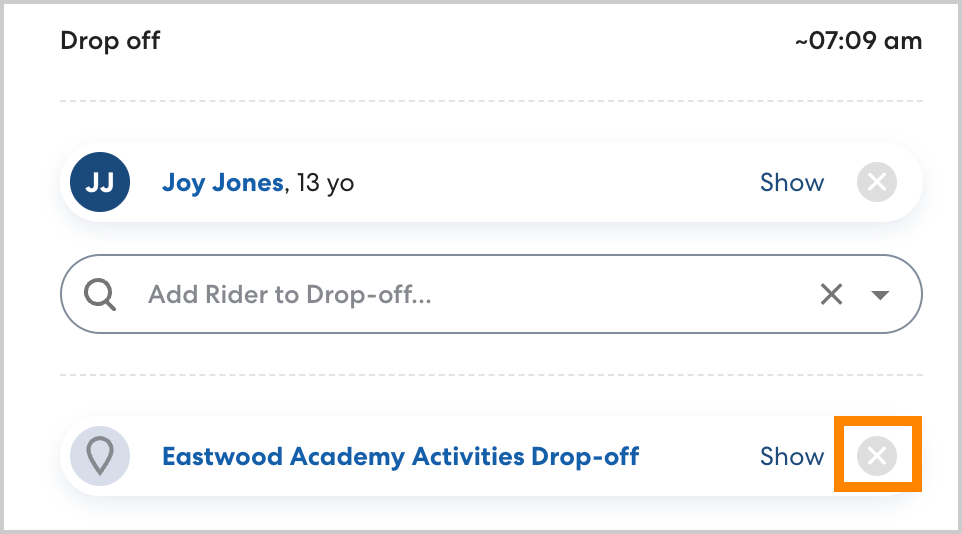Click the Drop off section heading

pos(110,41)
